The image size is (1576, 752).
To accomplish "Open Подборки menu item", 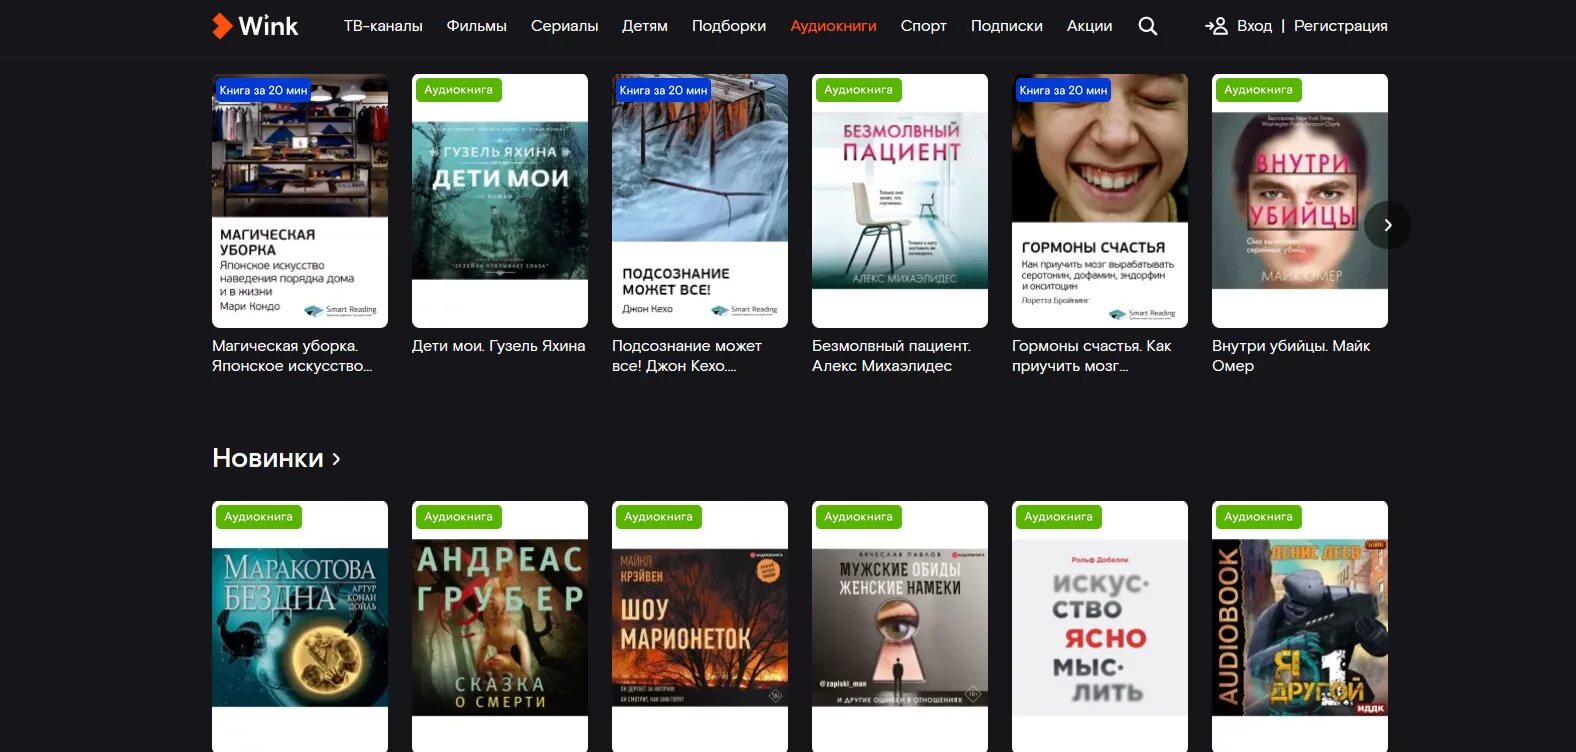I will click(729, 26).
